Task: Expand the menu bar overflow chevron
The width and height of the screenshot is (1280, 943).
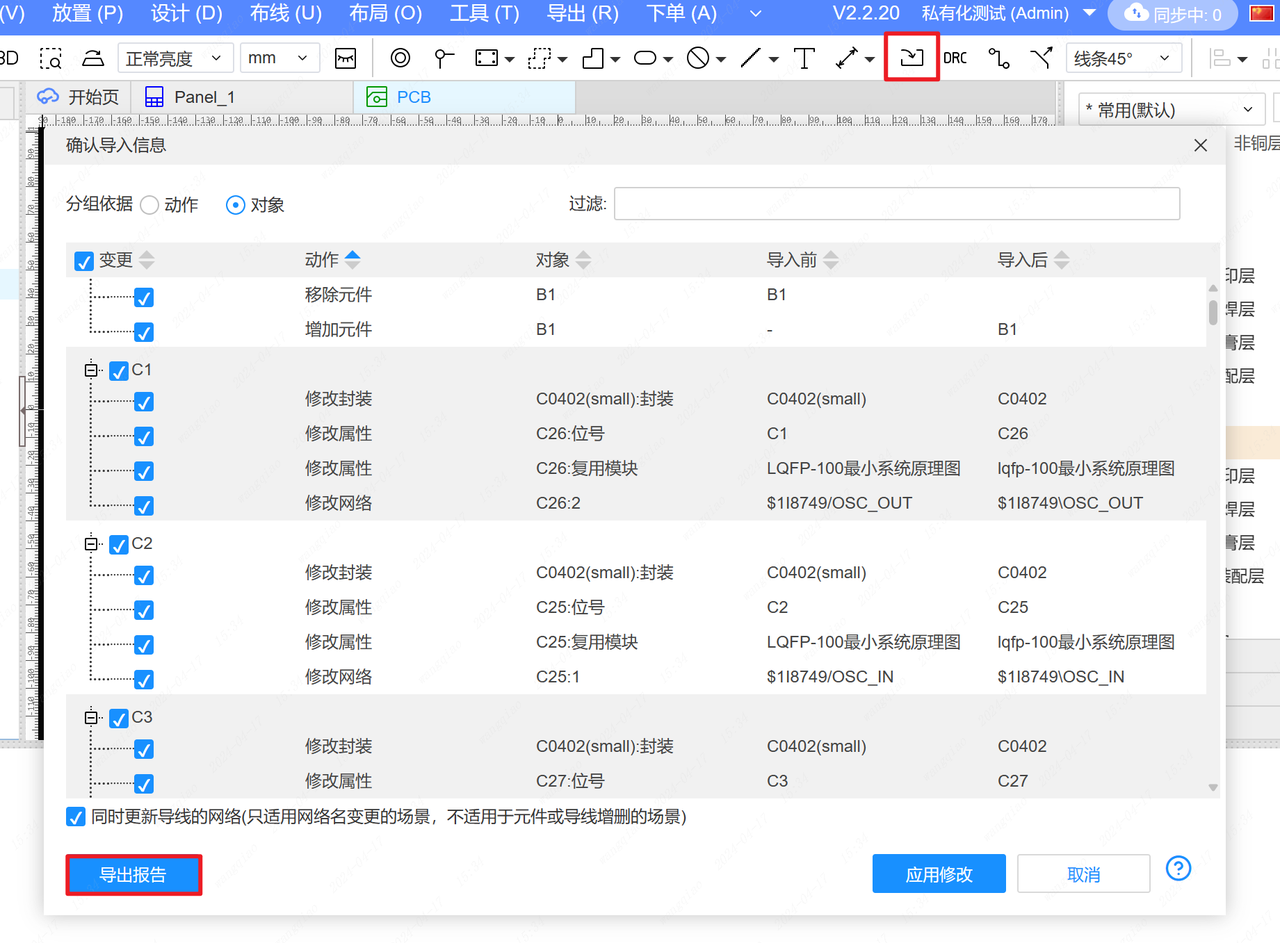Action: click(757, 13)
